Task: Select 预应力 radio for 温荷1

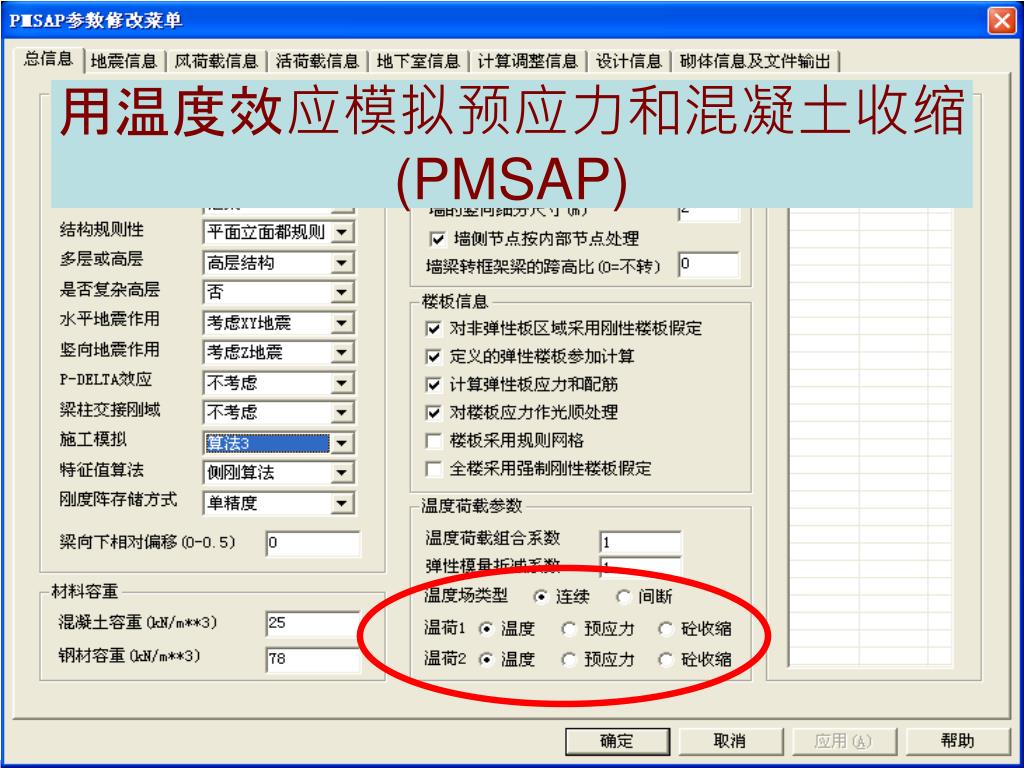Action: (569, 629)
